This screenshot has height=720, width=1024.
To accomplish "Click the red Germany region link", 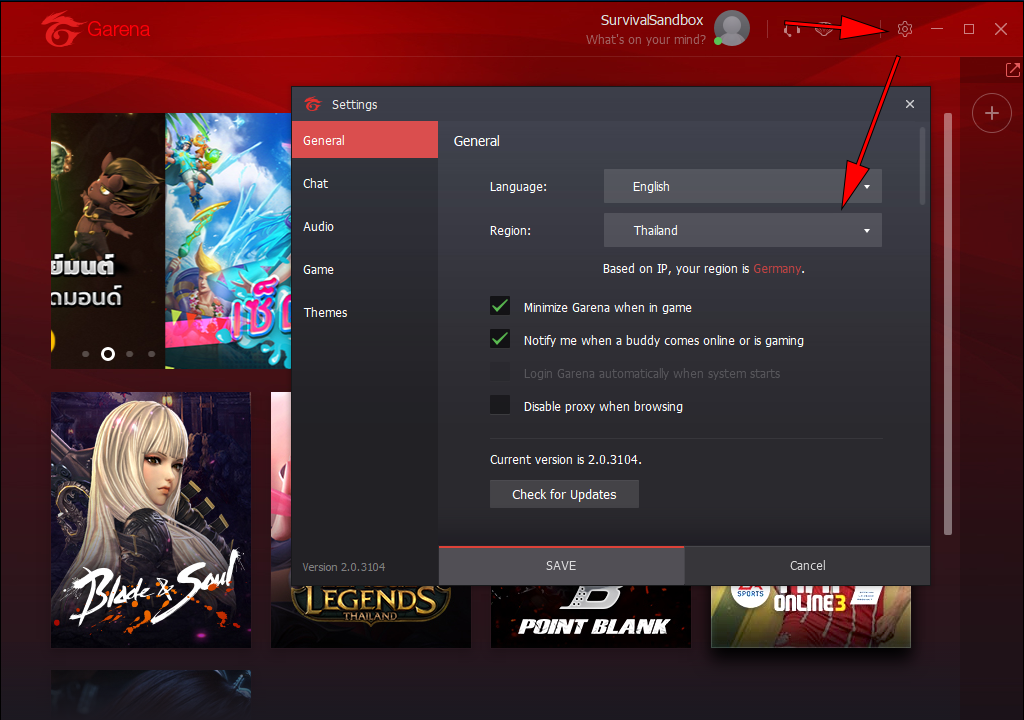I will 777,269.
